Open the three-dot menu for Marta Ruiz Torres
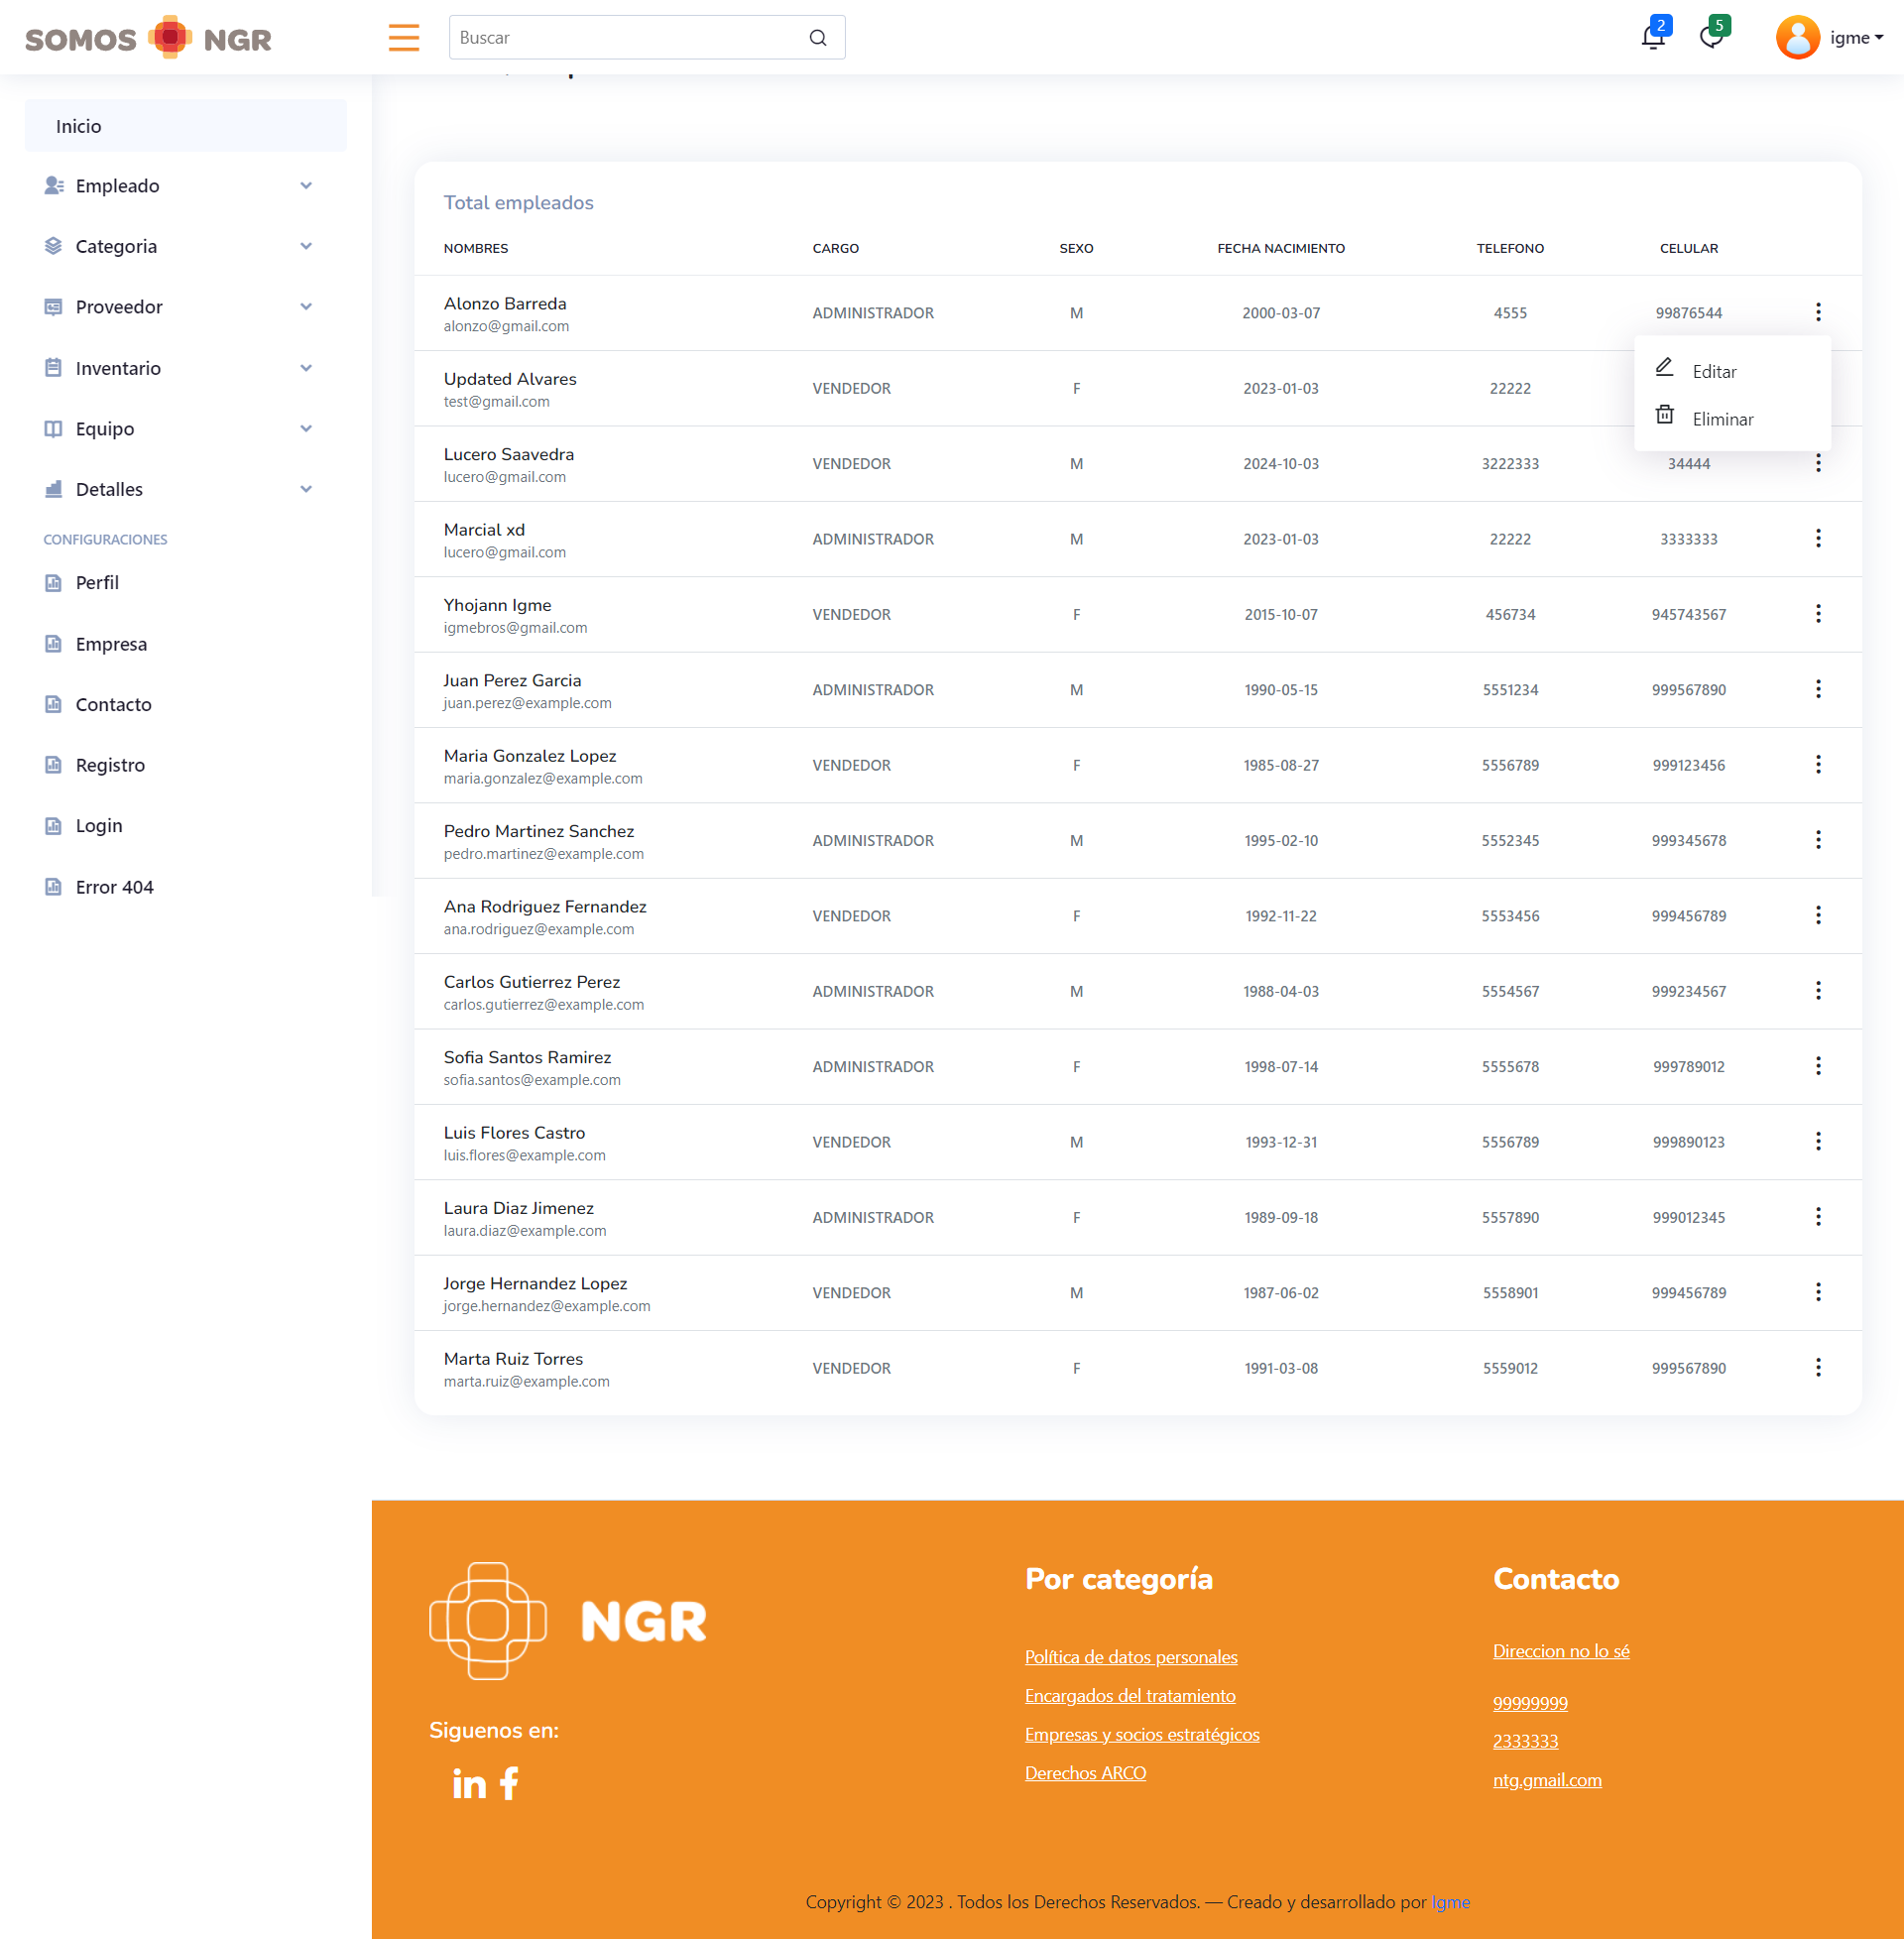 click(x=1819, y=1366)
